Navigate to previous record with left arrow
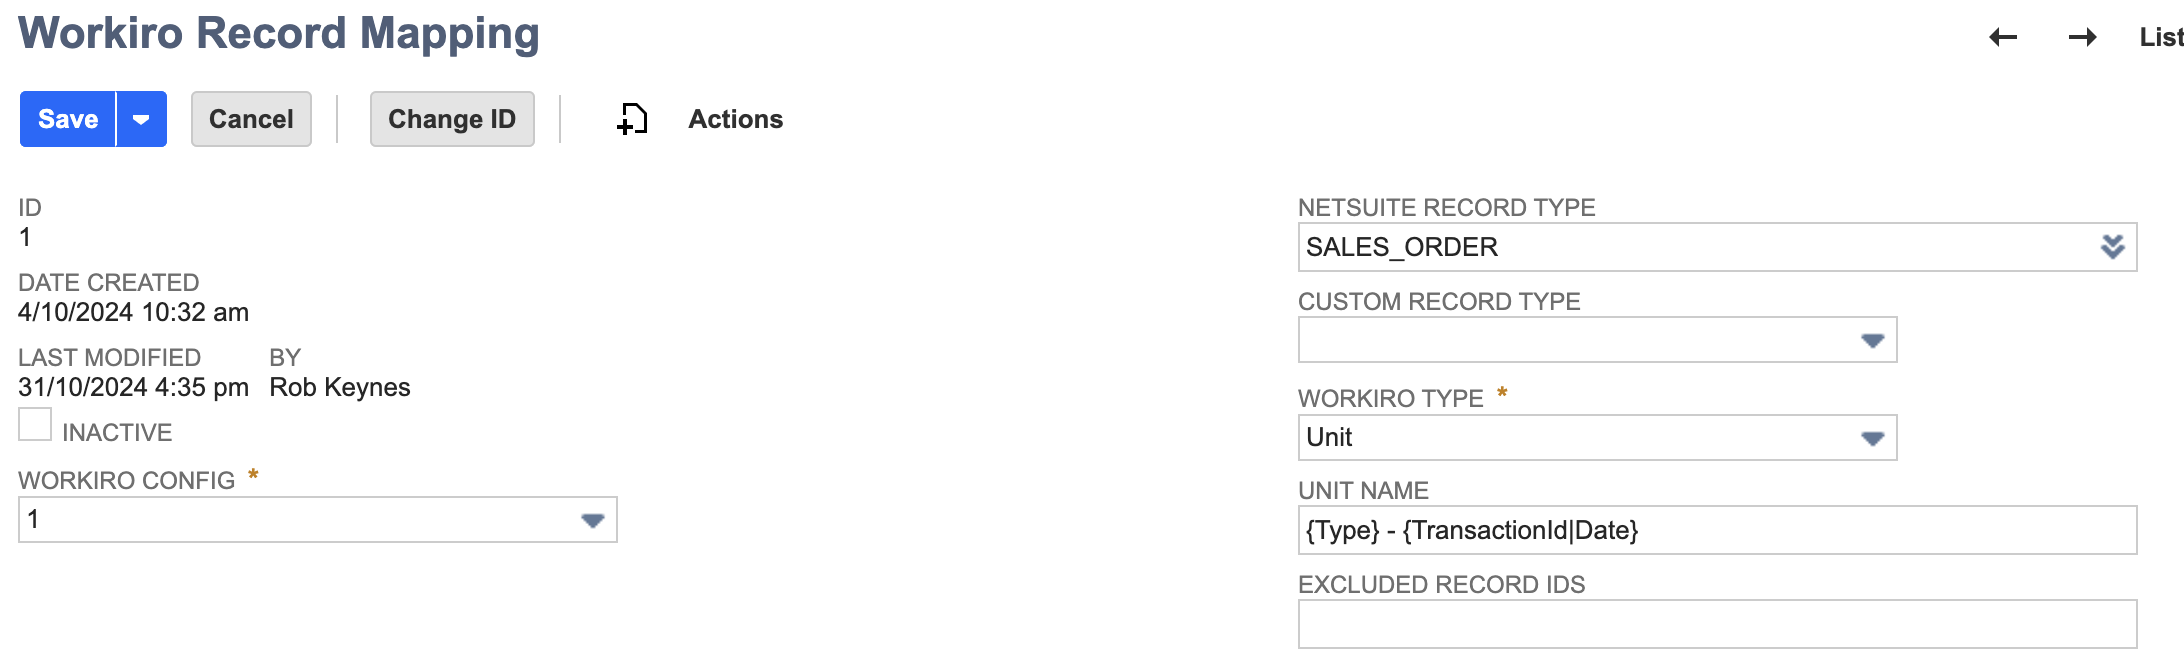Viewport: 2184px width, 666px height. coord(2004,36)
